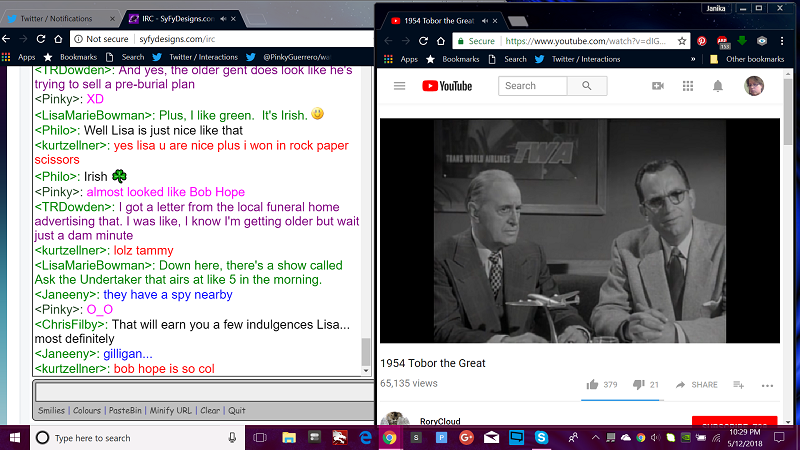The image size is (800, 450).
Task: Open the Windows Start menu
Action: click(15, 438)
